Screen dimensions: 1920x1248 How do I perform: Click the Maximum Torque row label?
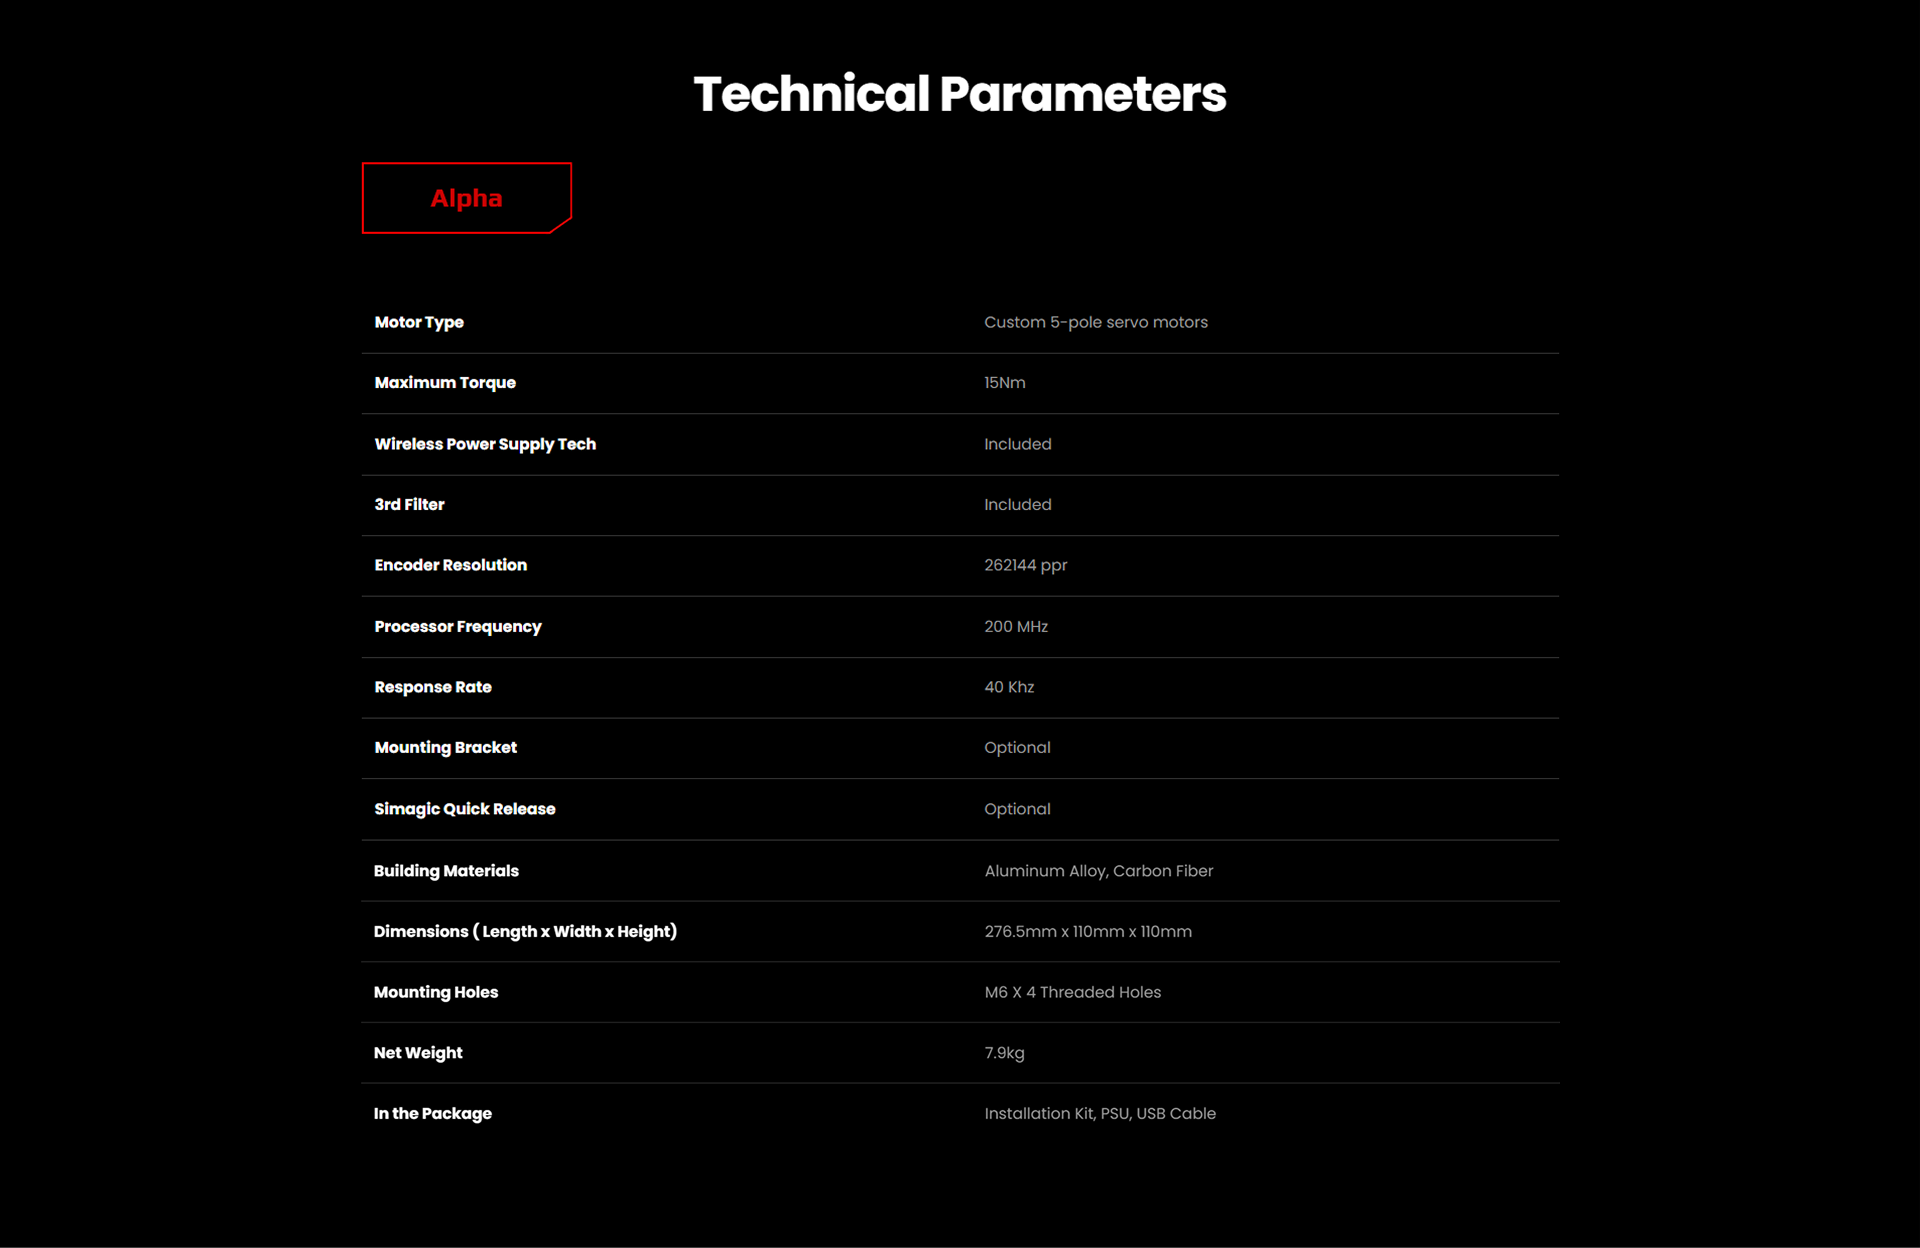pos(445,383)
